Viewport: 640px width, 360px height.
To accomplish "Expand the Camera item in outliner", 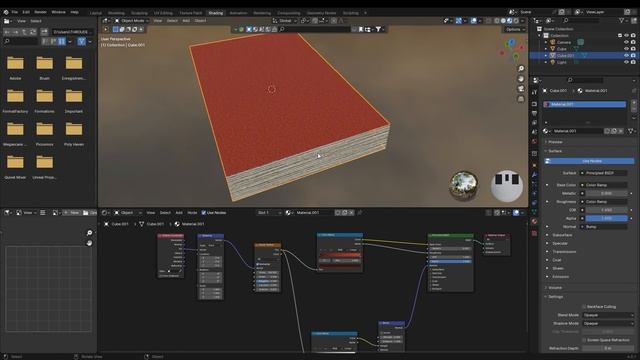I will pyautogui.click(x=546, y=42).
